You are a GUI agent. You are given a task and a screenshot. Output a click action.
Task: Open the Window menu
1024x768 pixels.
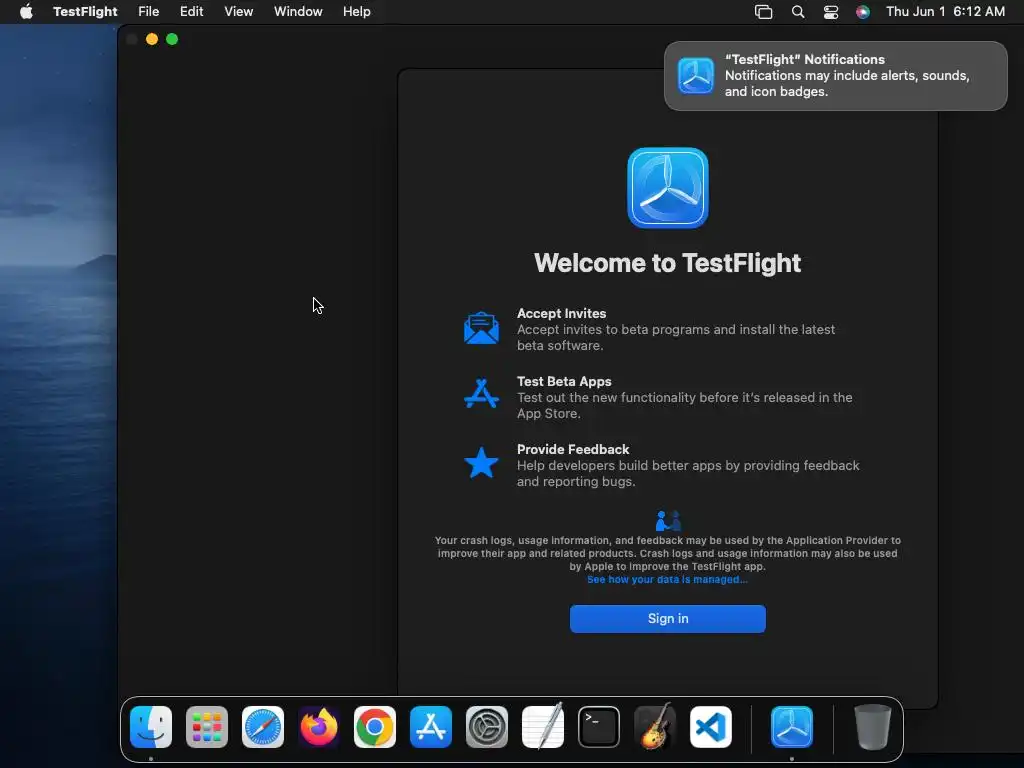[x=298, y=11]
